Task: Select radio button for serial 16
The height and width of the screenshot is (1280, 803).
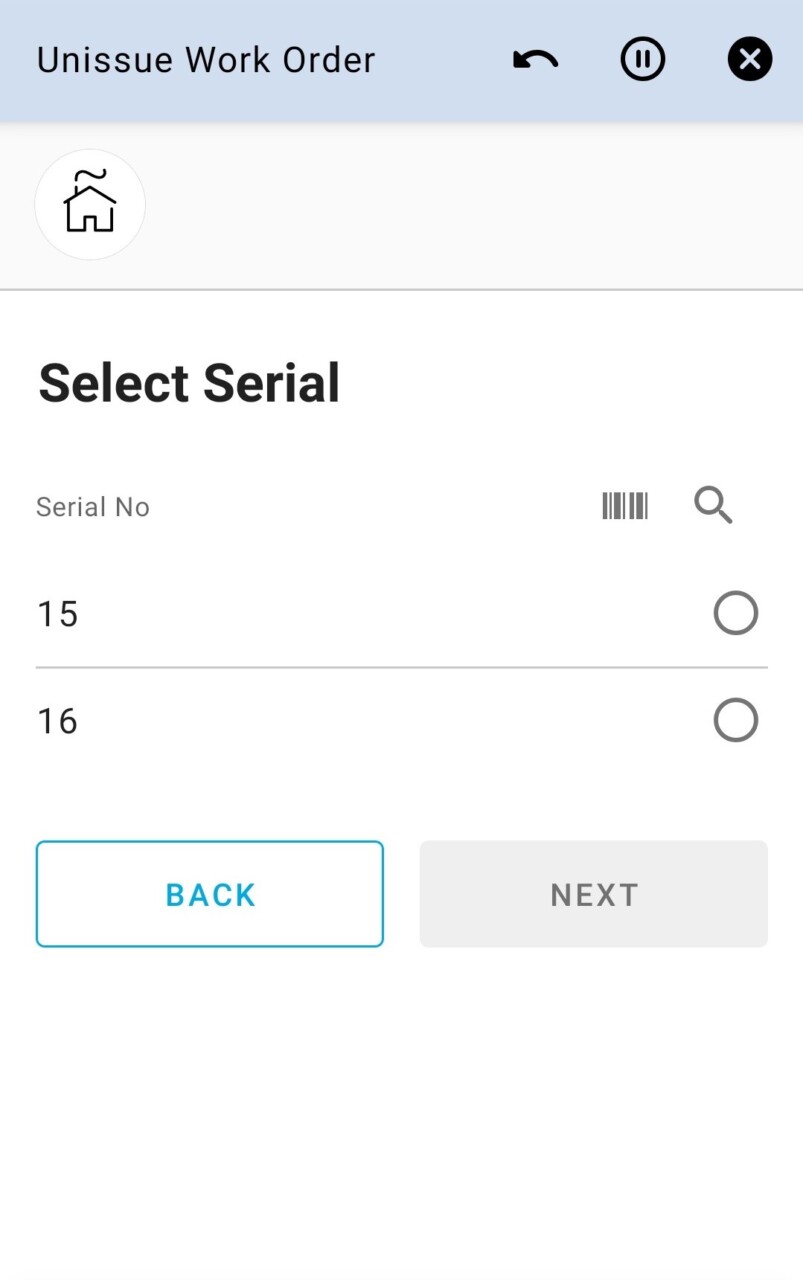Action: click(735, 720)
